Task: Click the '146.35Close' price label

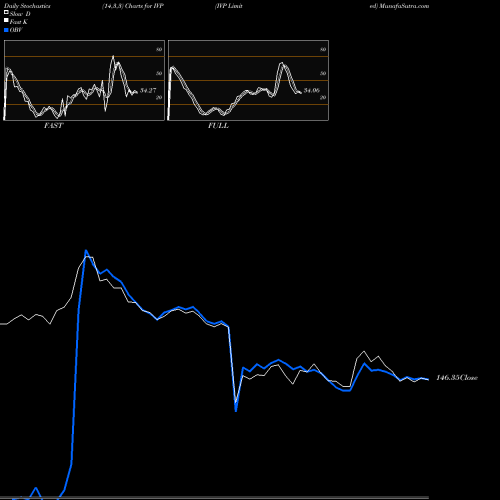Action: pyautogui.click(x=457, y=378)
